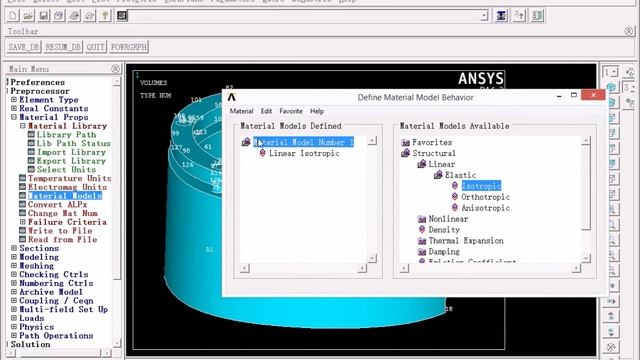Click the Main Menu vertical scrollbar down arrow
640x360 pixels.
pyautogui.click(x=116, y=343)
